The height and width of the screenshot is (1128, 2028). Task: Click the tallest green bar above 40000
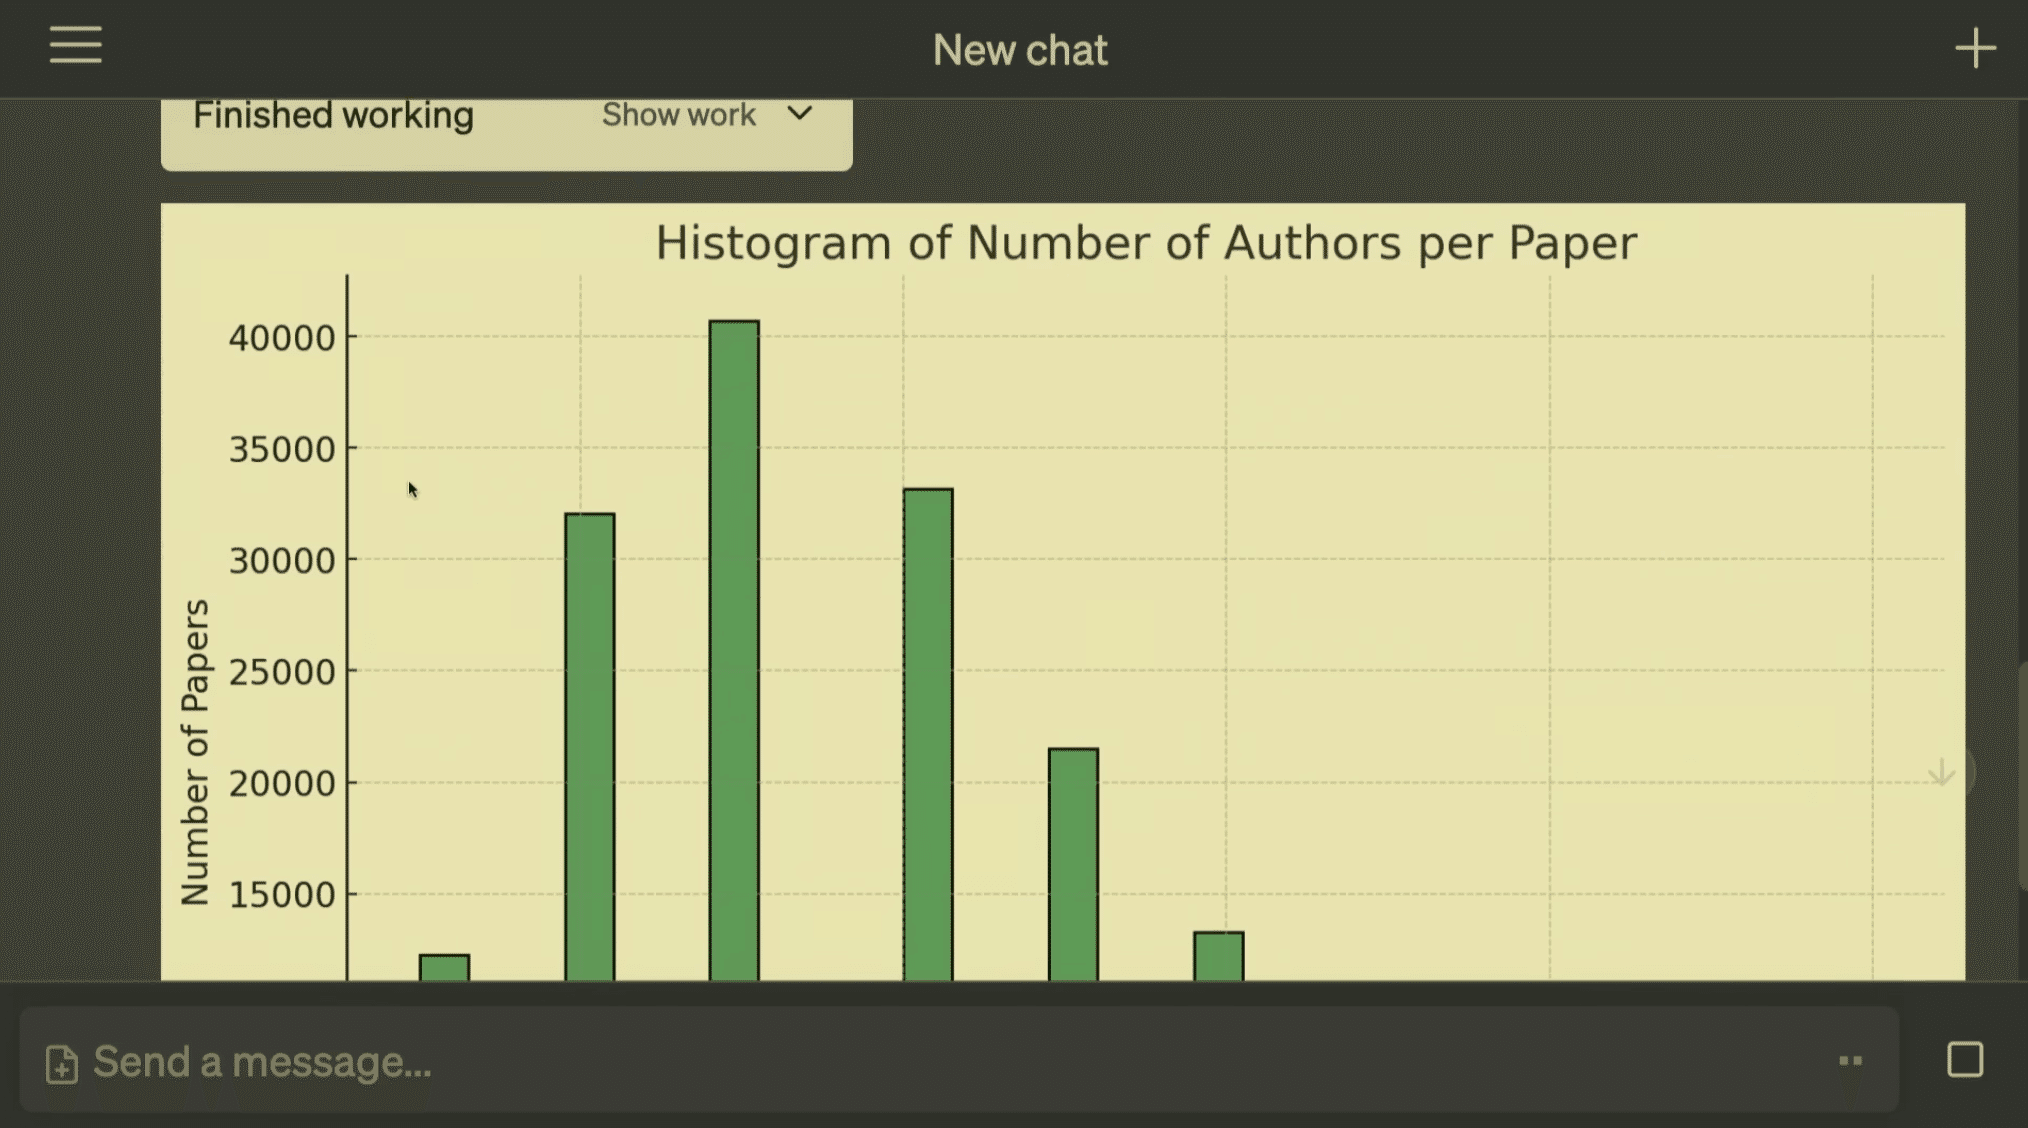point(734,650)
